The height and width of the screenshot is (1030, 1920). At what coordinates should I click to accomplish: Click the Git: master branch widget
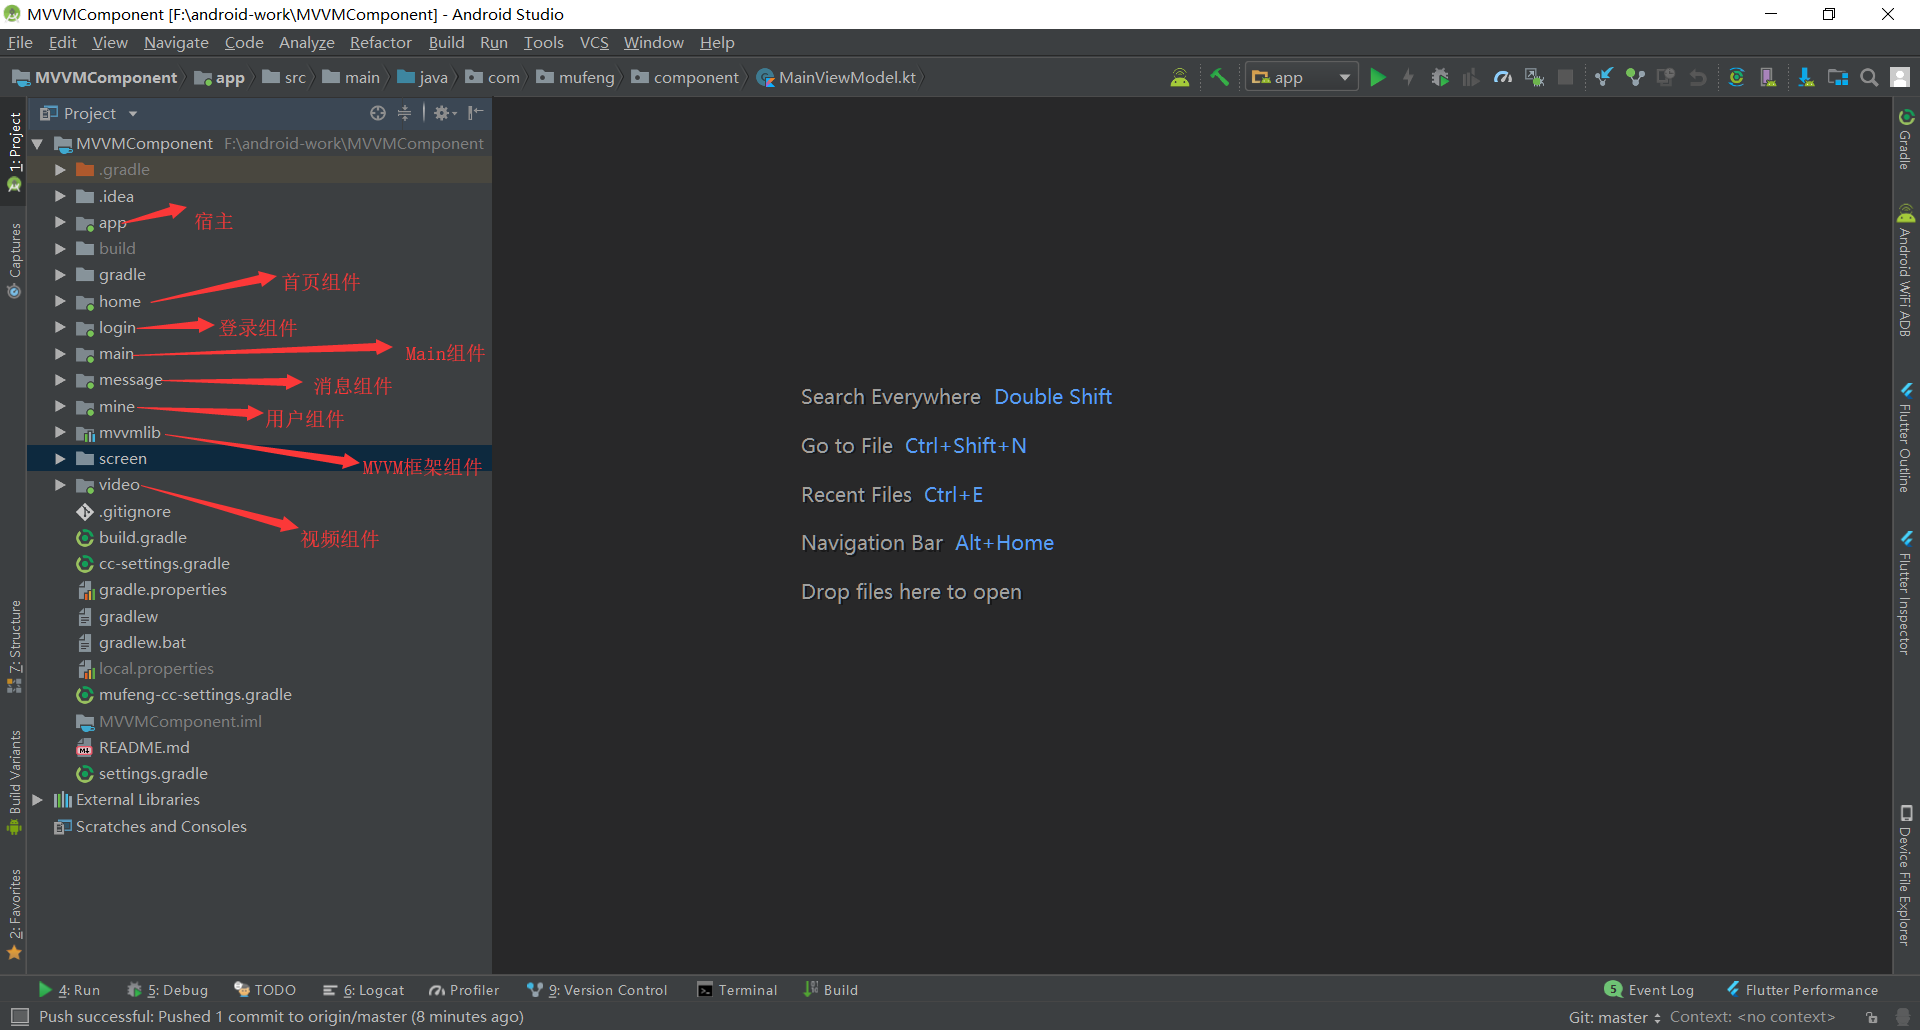(x=1614, y=1017)
